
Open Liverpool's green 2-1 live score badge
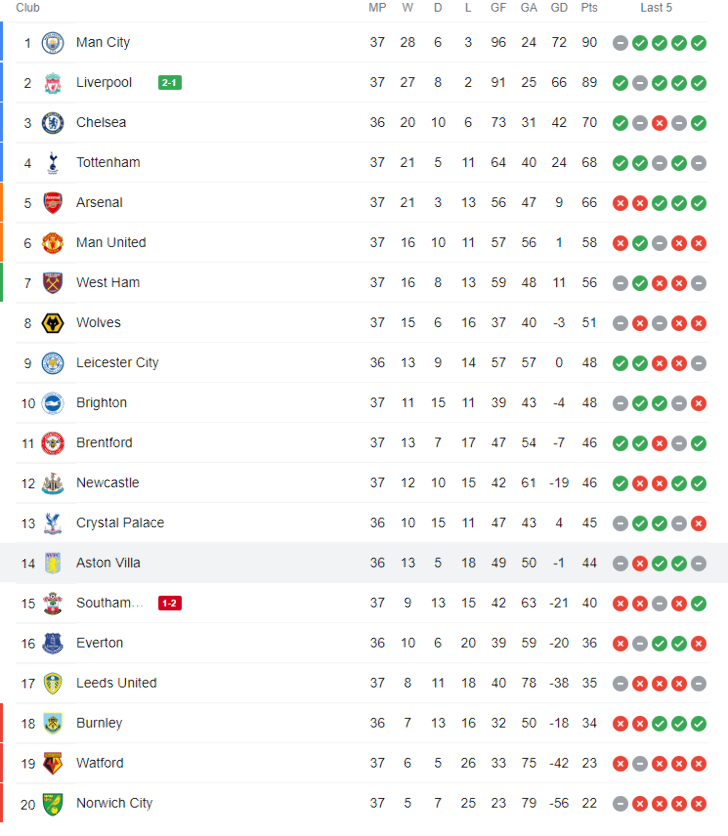pos(170,83)
